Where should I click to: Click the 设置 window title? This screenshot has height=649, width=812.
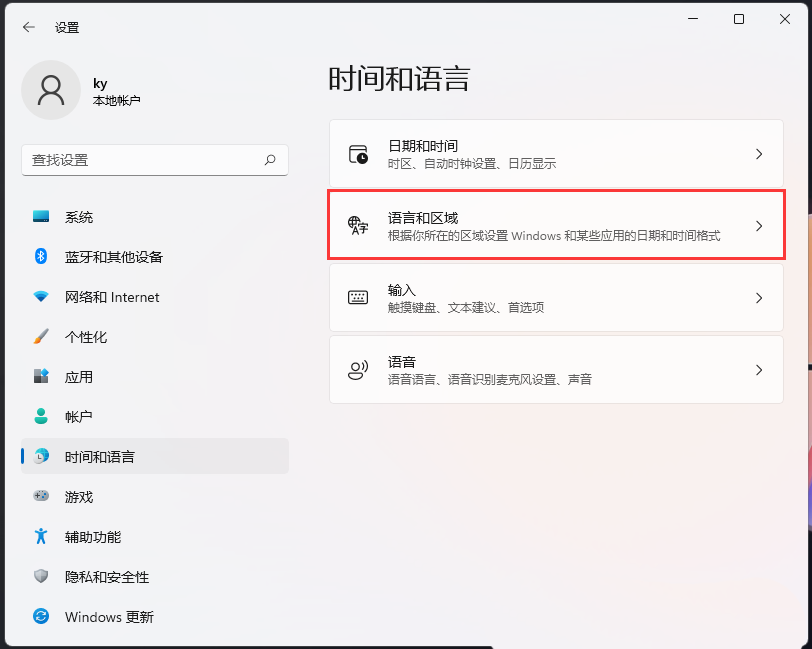click(67, 27)
